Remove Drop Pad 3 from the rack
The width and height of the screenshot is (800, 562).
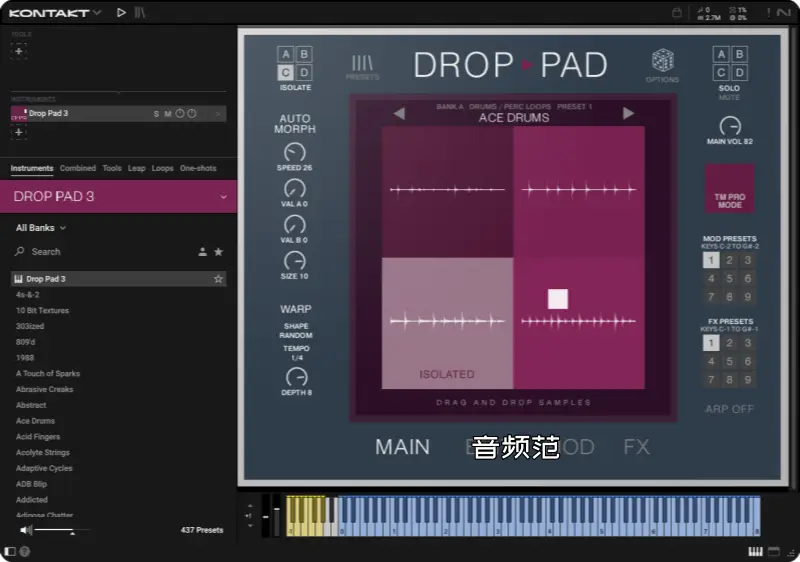pos(218,114)
